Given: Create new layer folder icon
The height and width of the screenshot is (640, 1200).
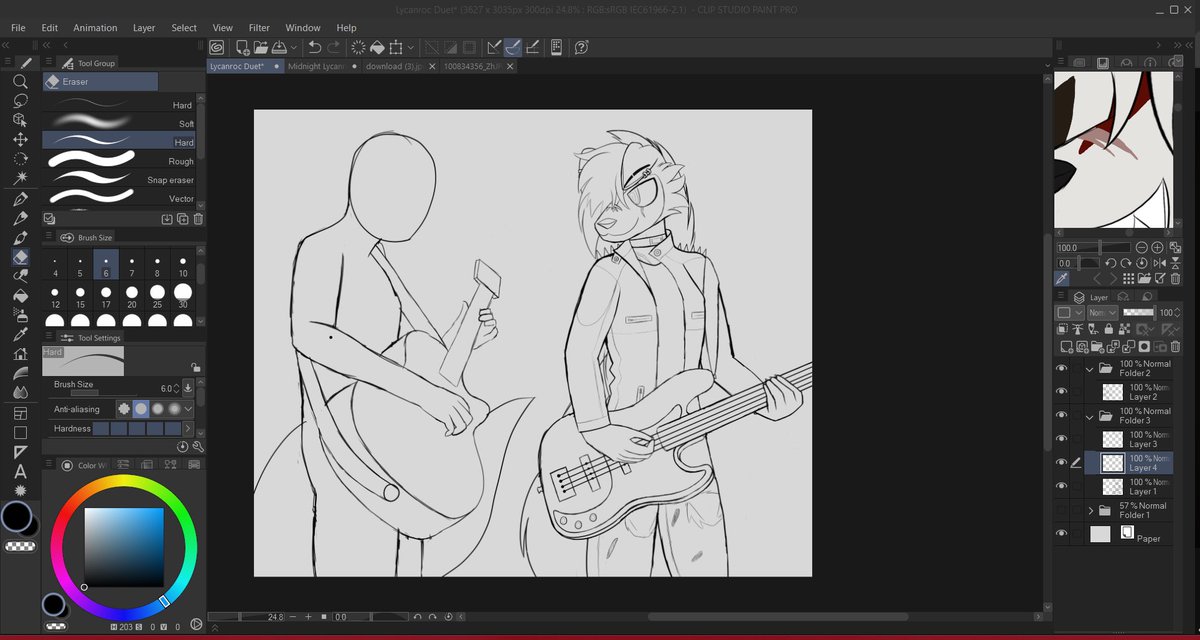Looking at the screenshot, I should [1097, 346].
